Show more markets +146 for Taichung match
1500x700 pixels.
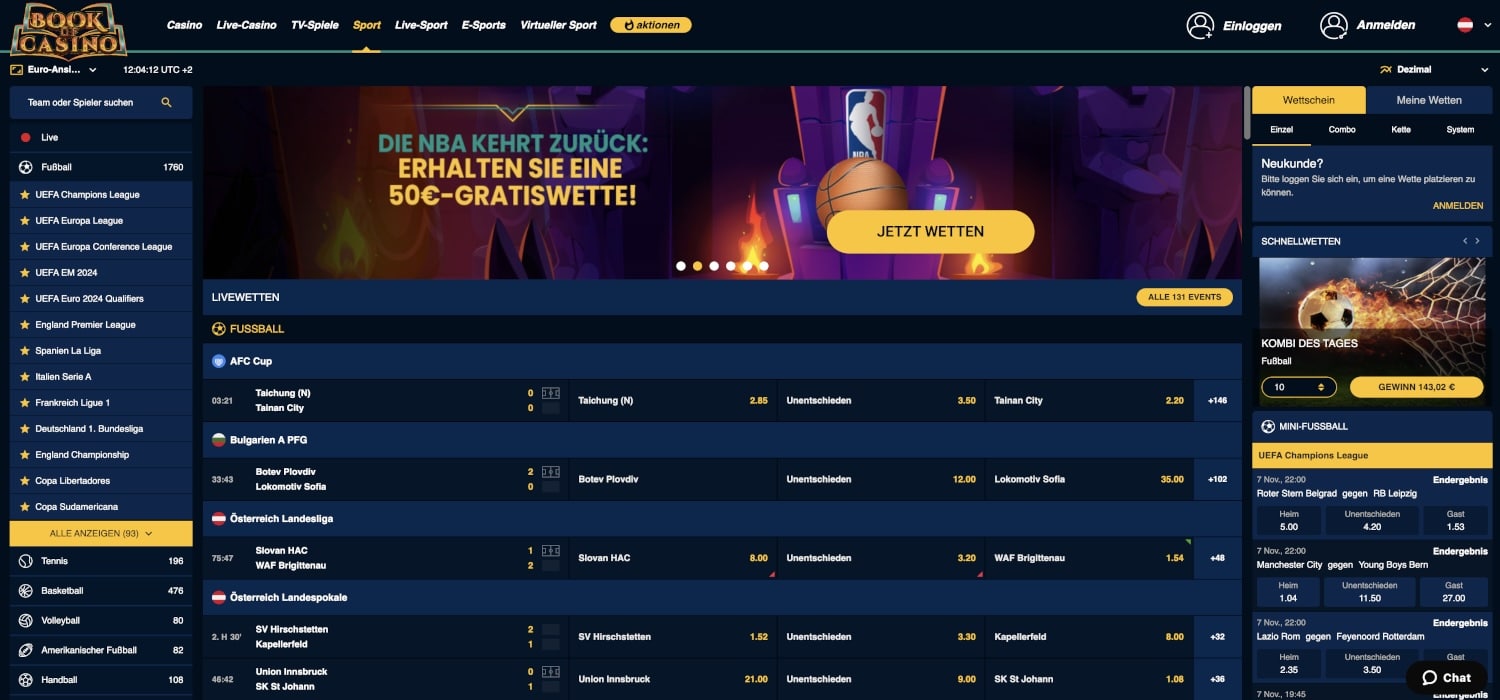point(1217,400)
